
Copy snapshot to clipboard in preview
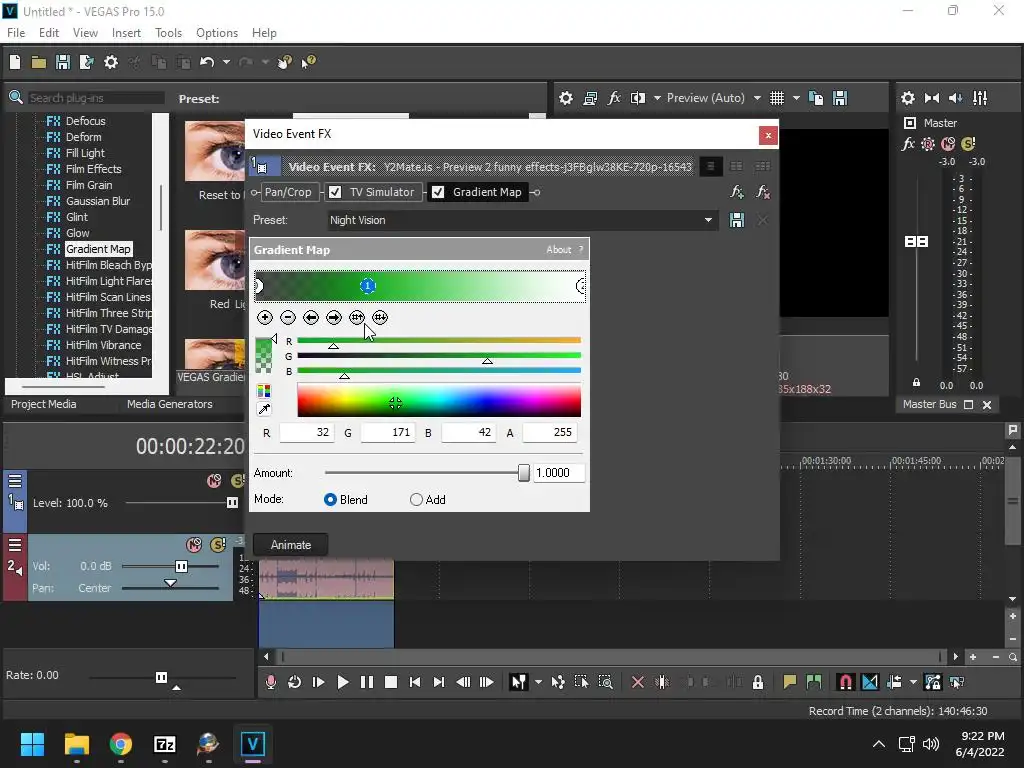pyautogui.click(x=816, y=99)
